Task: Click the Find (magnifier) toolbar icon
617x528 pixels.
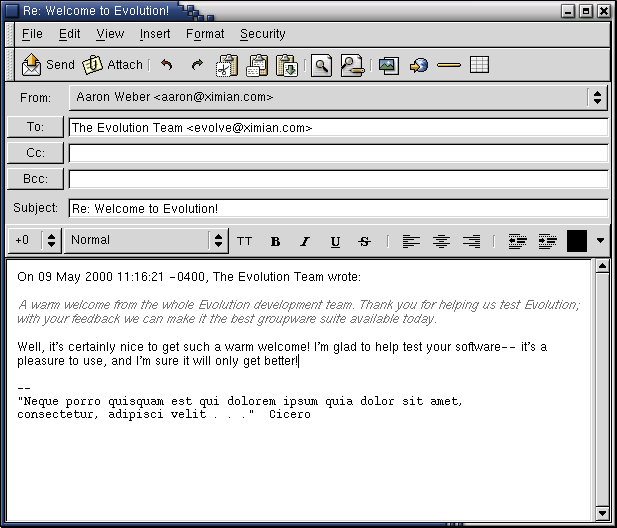Action: (321, 66)
